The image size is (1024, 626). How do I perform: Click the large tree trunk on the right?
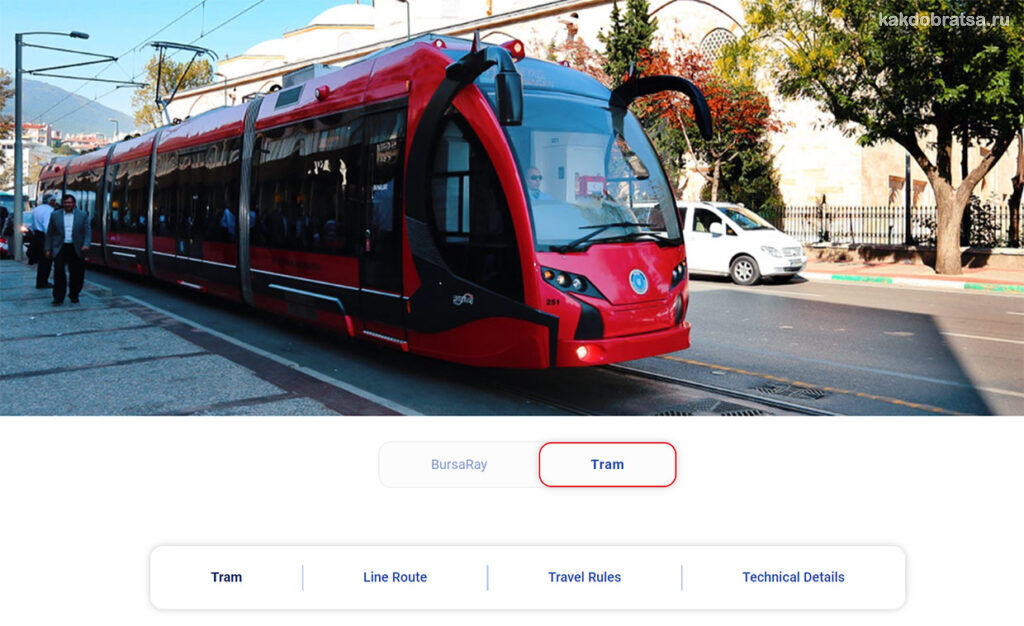[x=949, y=222]
